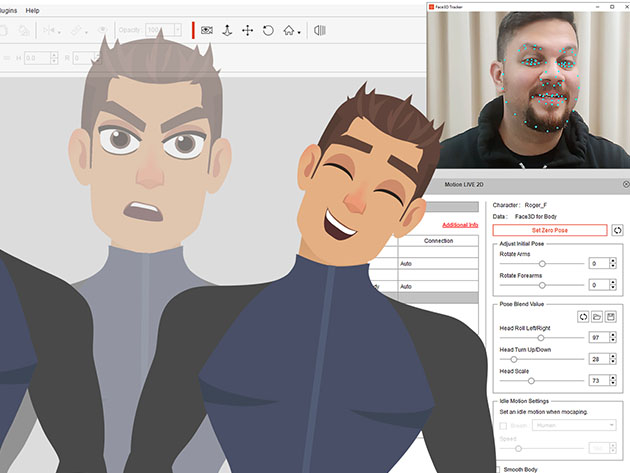Click the Head Scale value stepper
Viewport: 630px width, 473px height.
coord(613,380)
